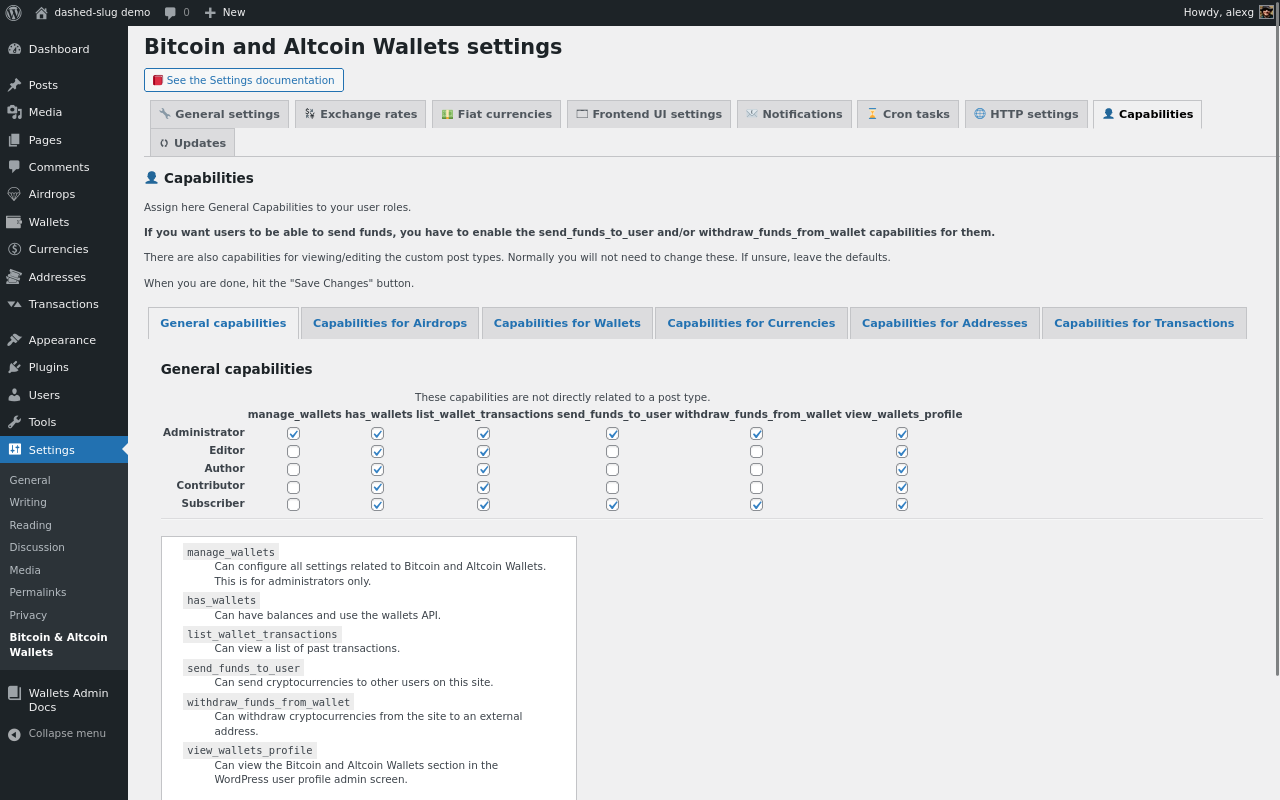Open See the Settings documentation link

pos(244,80)
